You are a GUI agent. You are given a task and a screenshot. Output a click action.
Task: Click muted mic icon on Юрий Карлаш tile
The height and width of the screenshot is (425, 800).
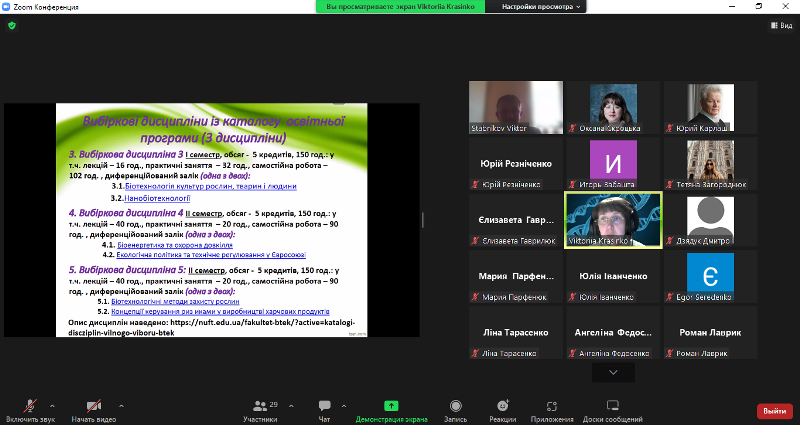pyautogui.click(x=670, y=129)
